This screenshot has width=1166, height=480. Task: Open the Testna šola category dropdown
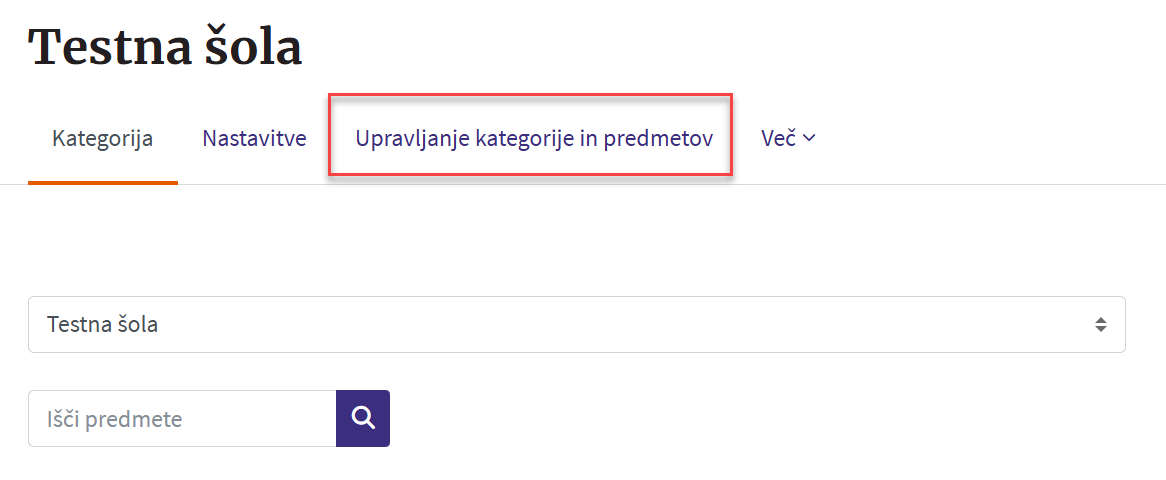click(x=576, y=324)
